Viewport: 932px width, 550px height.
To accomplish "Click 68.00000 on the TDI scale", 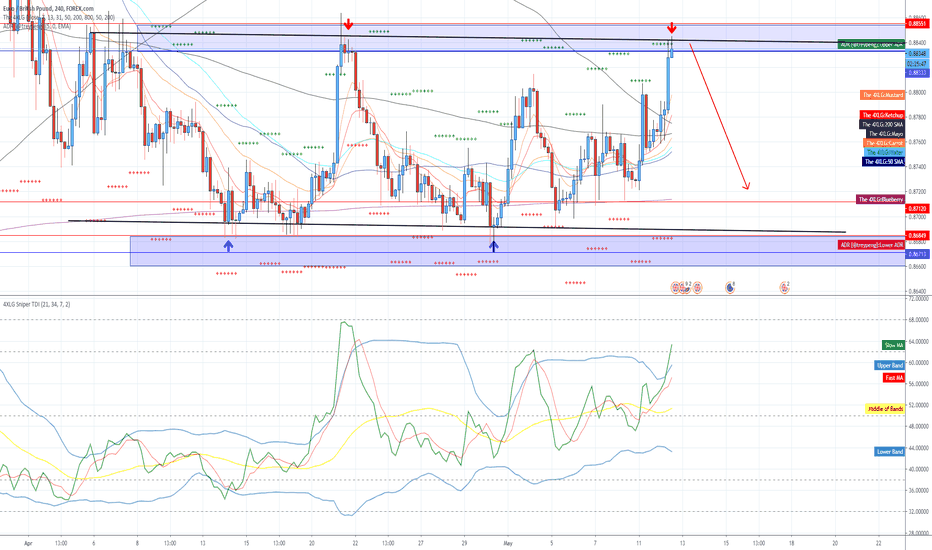I will coord(919,320).
